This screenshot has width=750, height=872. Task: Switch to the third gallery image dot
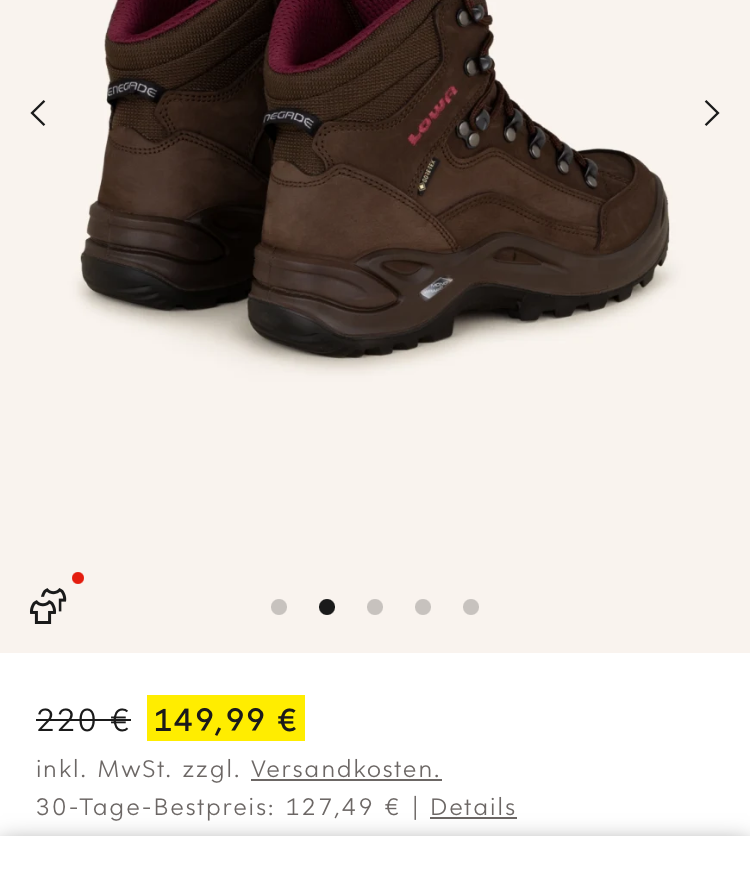[375, 607]
